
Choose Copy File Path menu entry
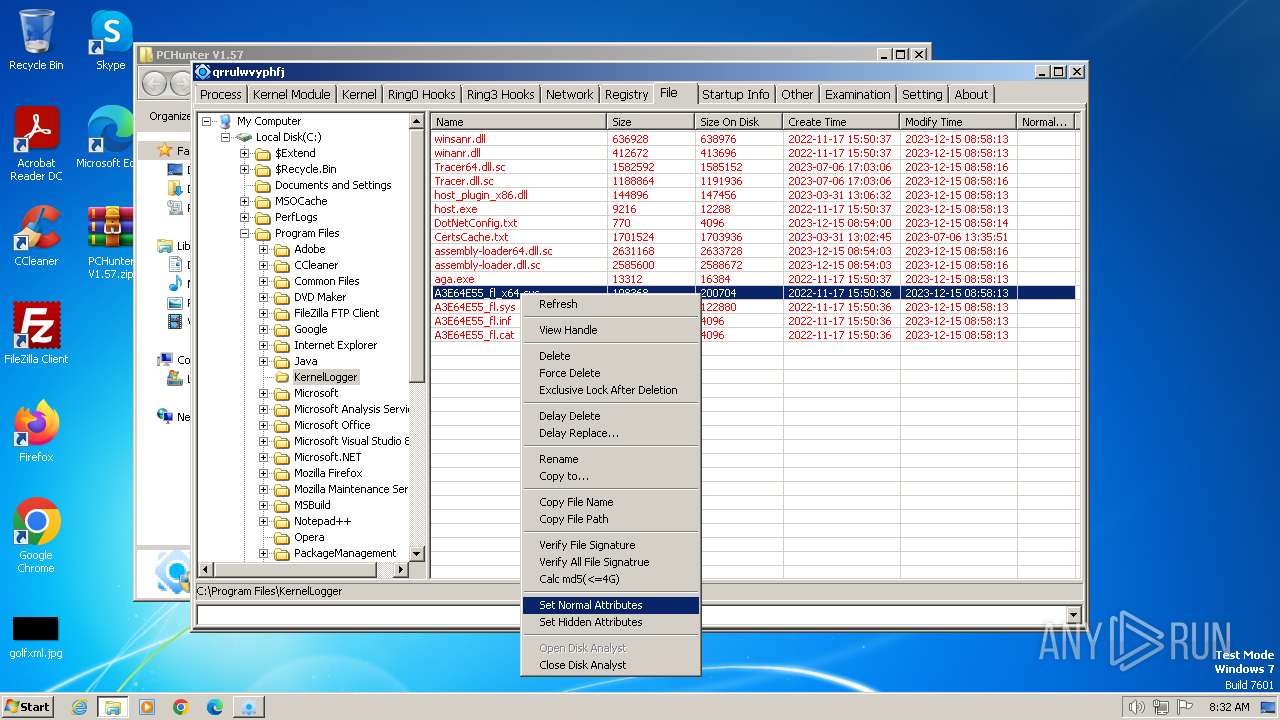[x=610, y=519]
